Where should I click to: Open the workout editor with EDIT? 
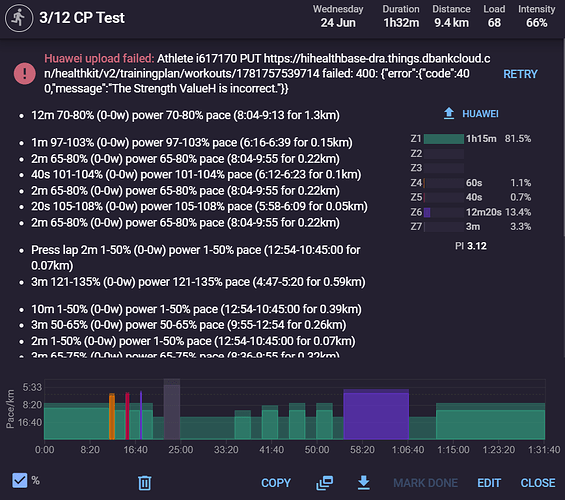click(x=489, y=483)
